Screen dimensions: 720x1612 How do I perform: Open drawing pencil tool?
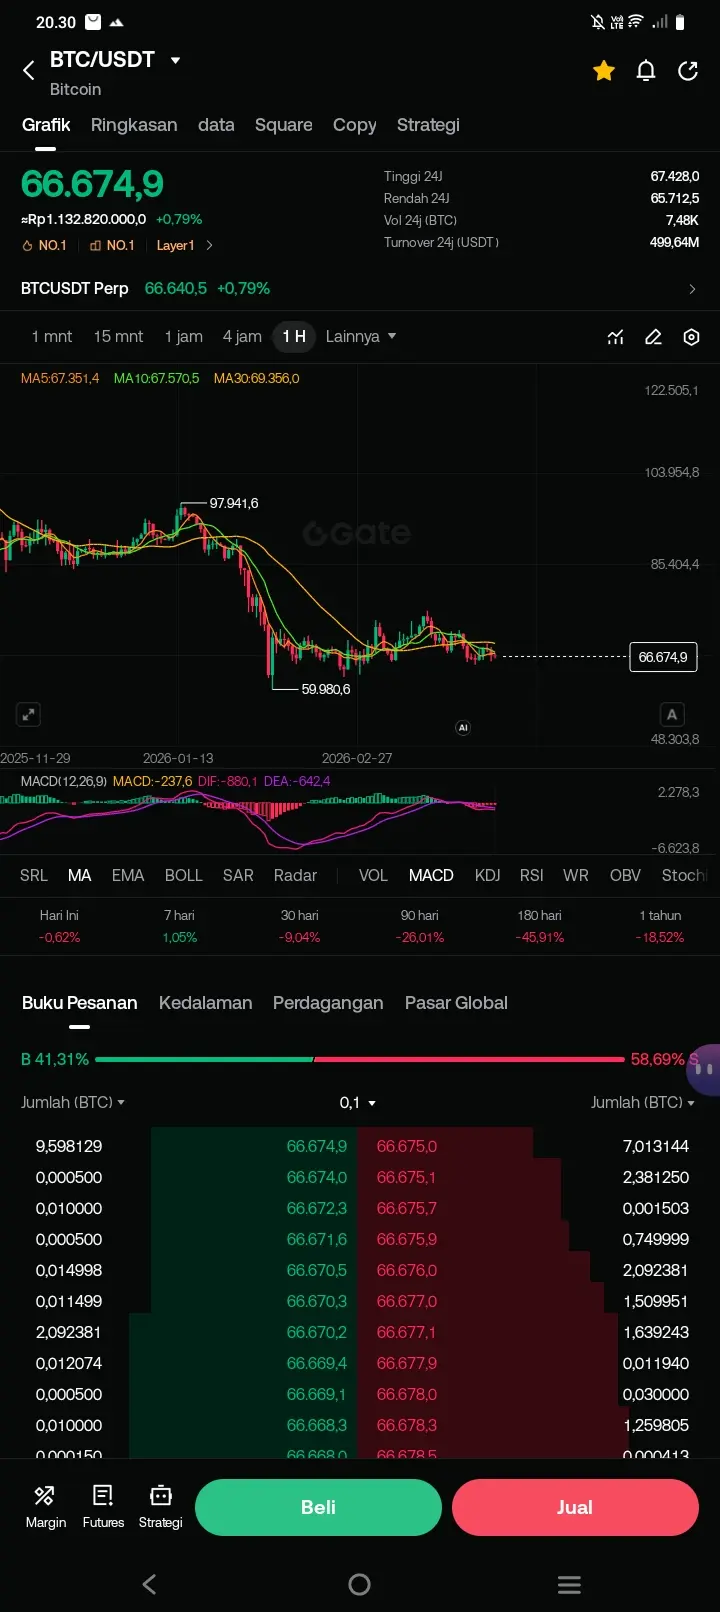point(654,337)
